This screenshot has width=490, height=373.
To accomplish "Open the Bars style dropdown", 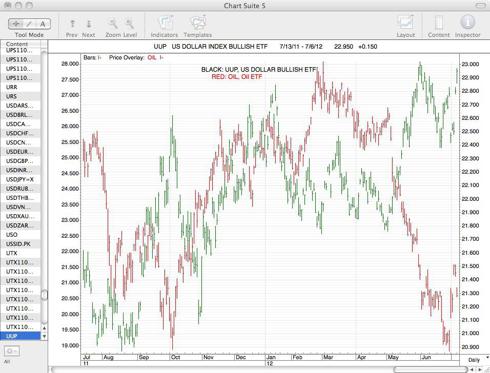I will (92, 58).
